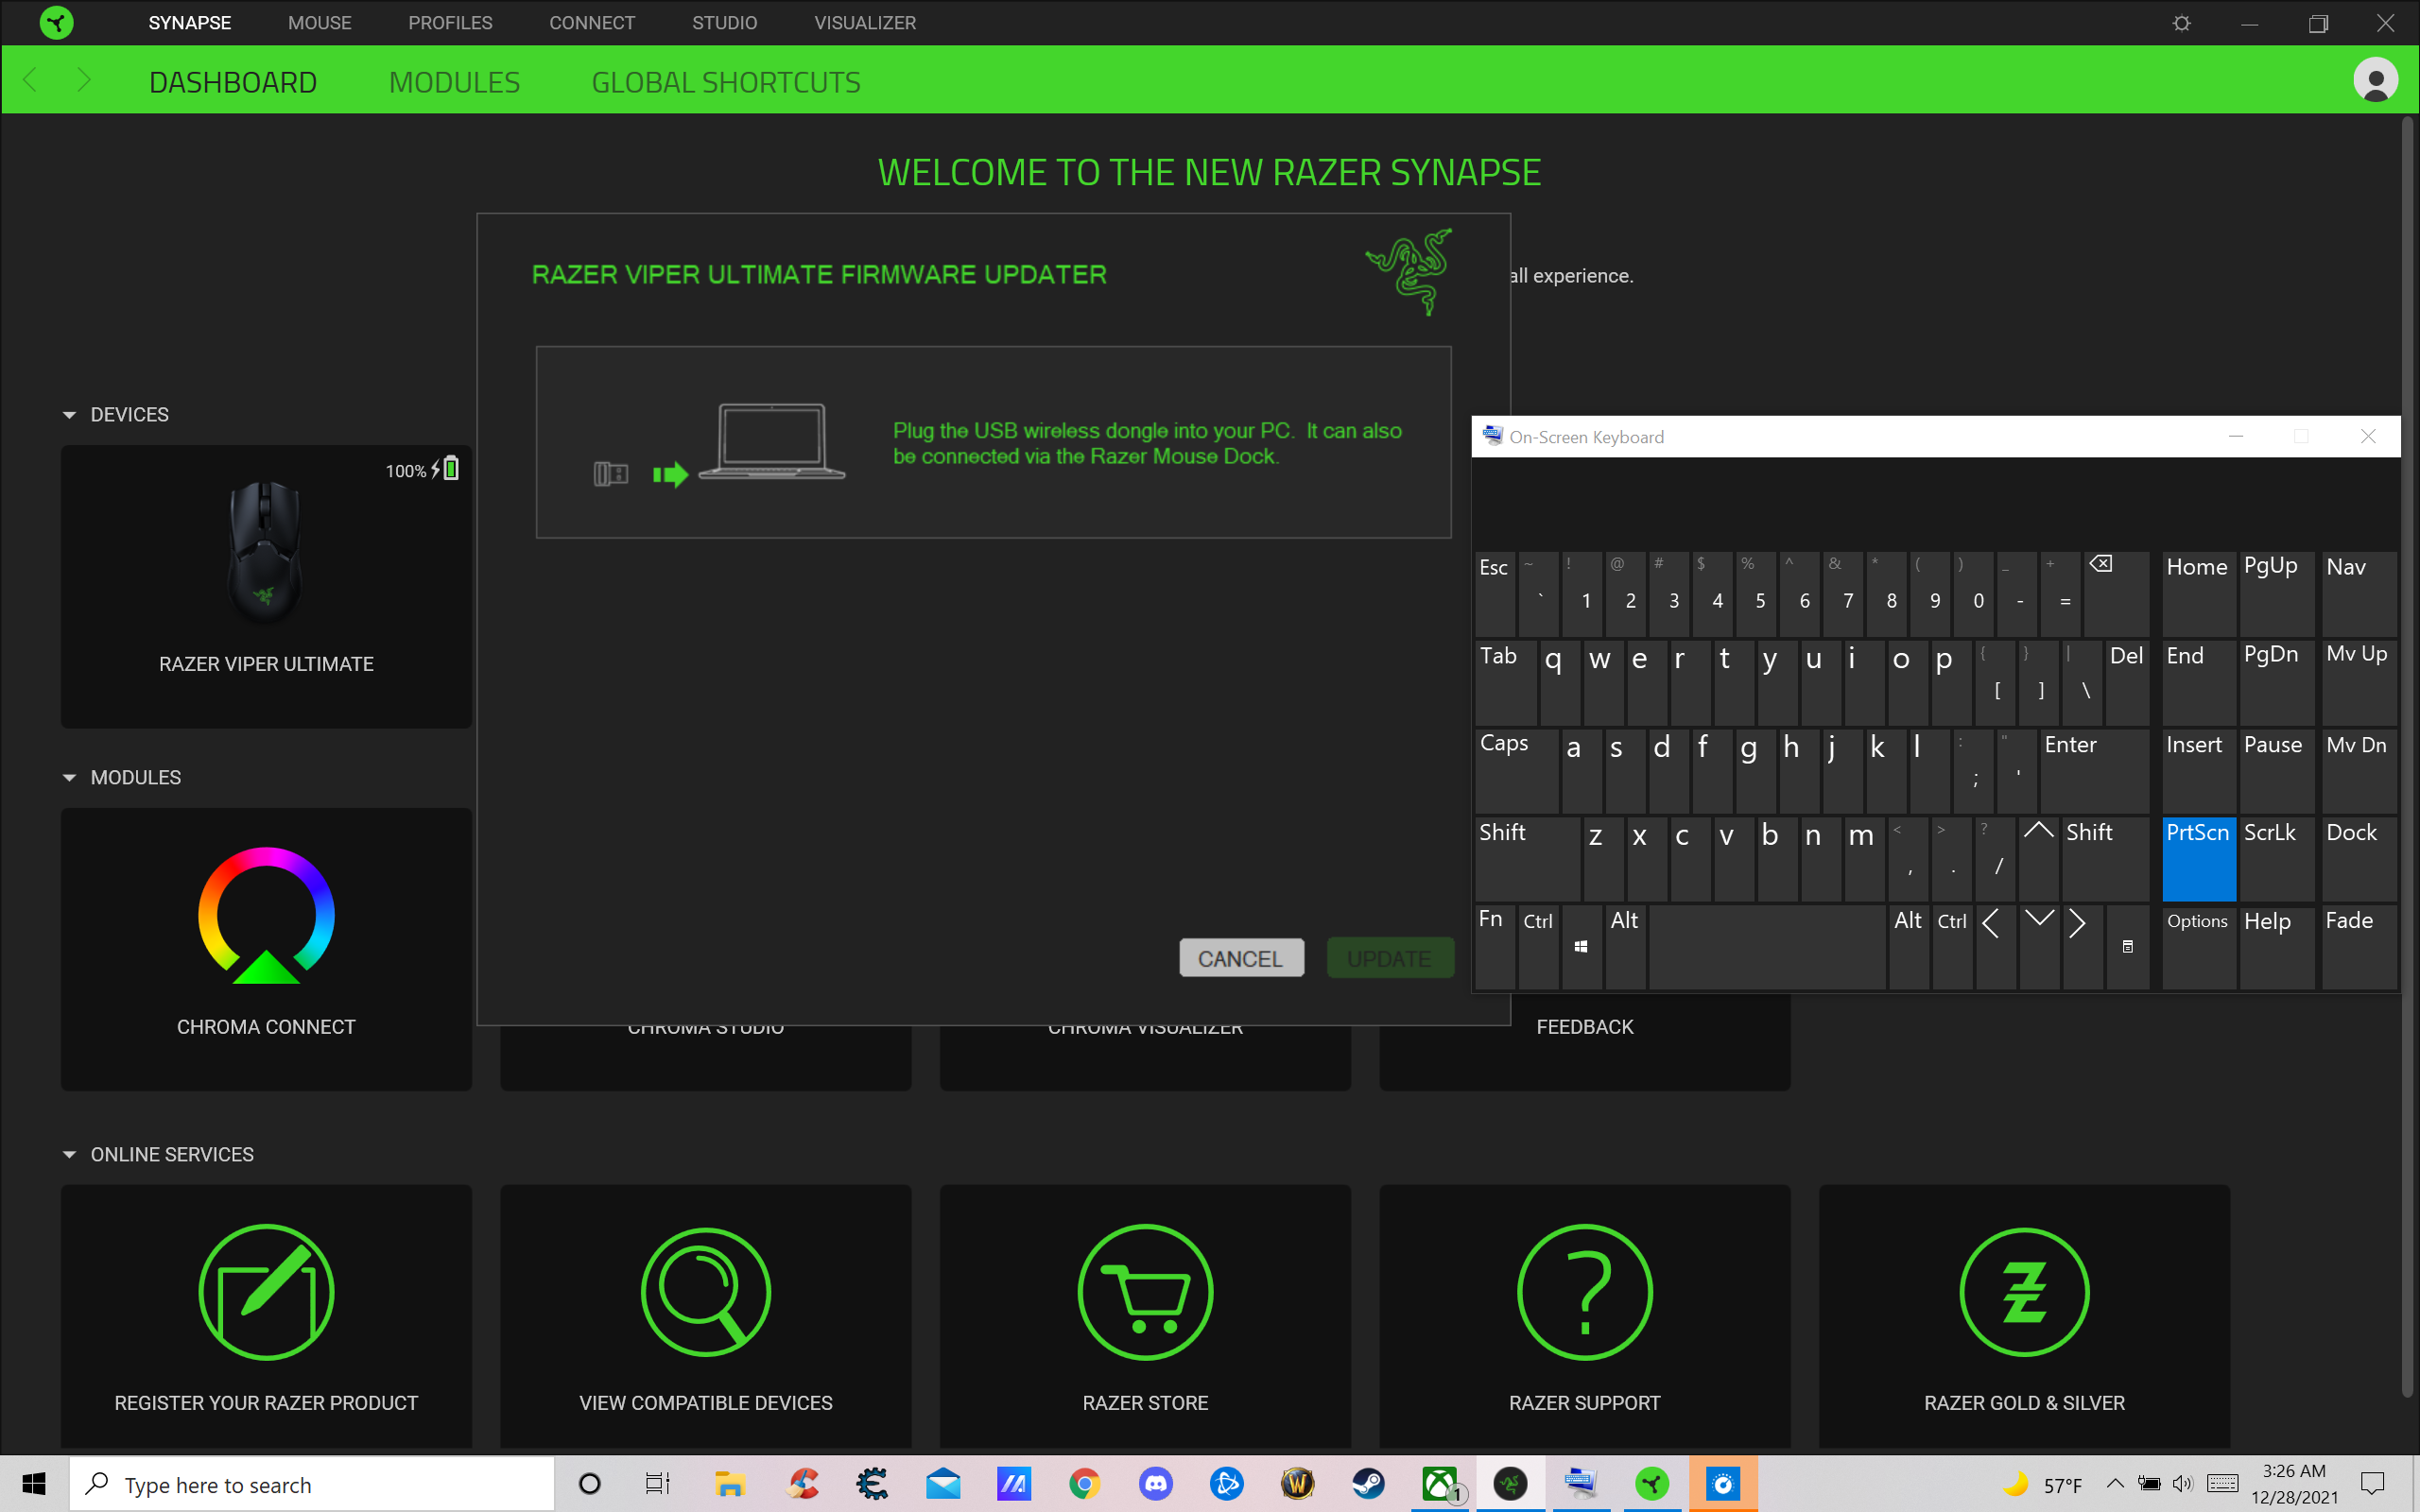Toggle left Alt on On-Screen Keyboard
The width and height of the screenshot is (2420, 1512).
coord(1625,947)
